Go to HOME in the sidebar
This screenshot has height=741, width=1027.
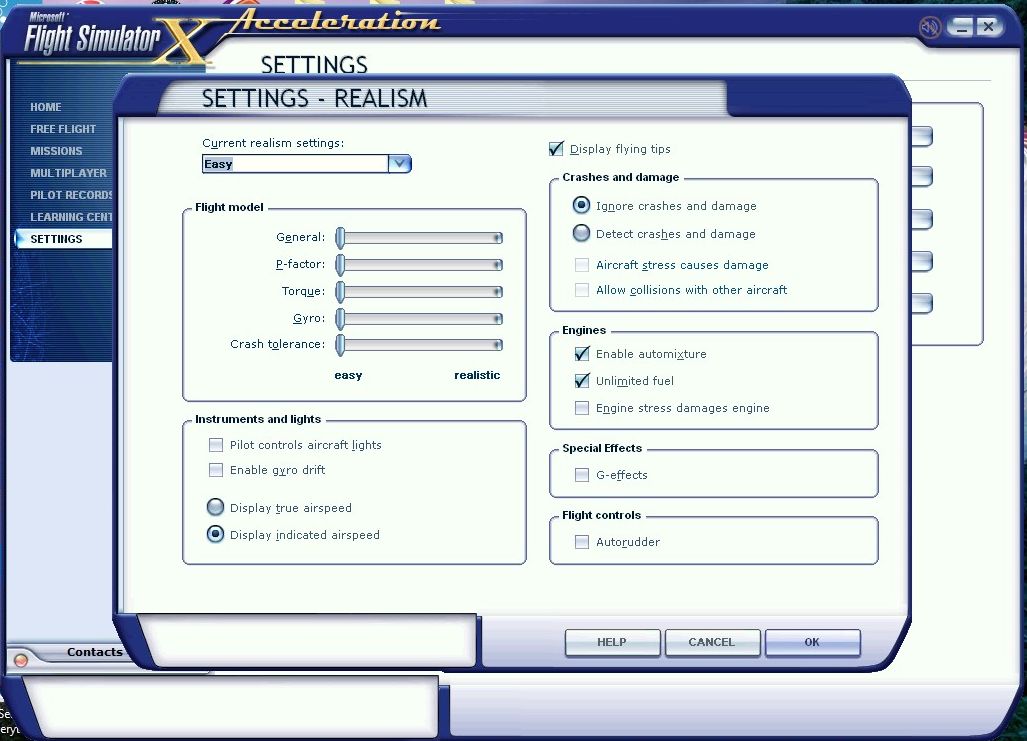coord(46,107)
